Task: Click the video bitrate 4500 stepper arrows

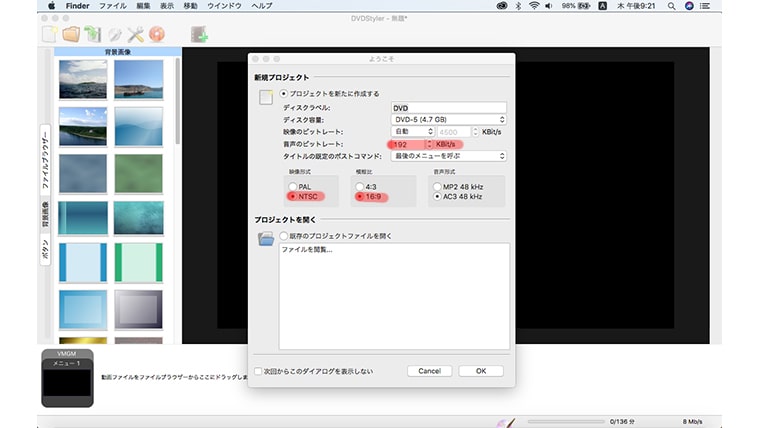Action: pyautogui.click(x=475, y=132)
